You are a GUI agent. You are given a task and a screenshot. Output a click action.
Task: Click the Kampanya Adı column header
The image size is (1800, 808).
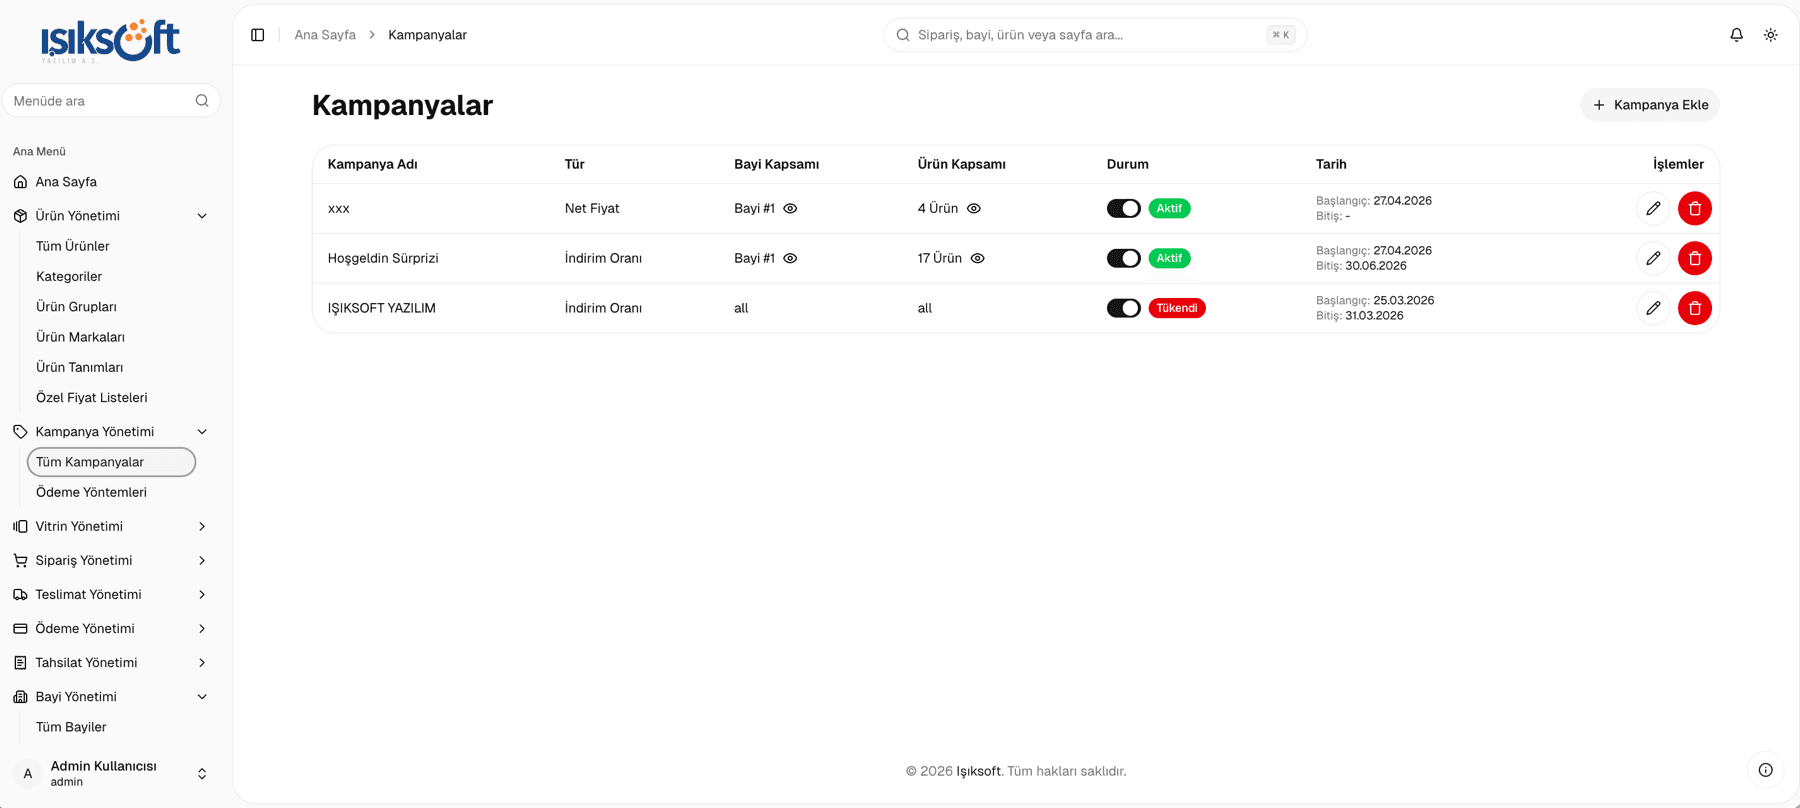(373, 164)
